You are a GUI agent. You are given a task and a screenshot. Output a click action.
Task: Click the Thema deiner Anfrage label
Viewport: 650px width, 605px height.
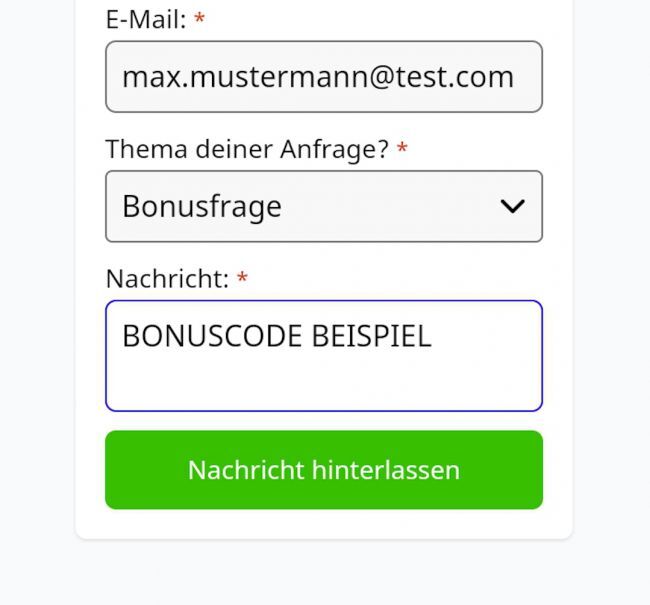coord(246,149)
